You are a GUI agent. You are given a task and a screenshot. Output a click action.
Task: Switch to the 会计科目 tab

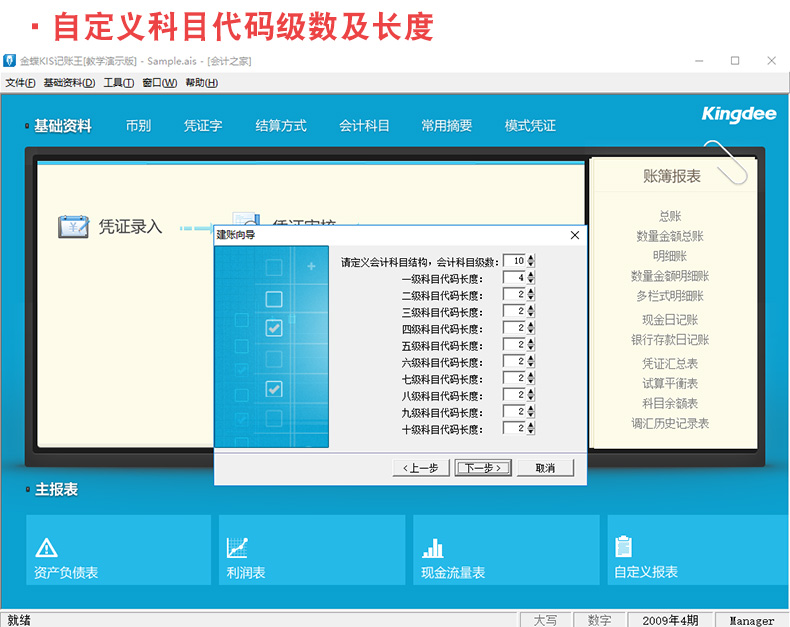(364, 126)
